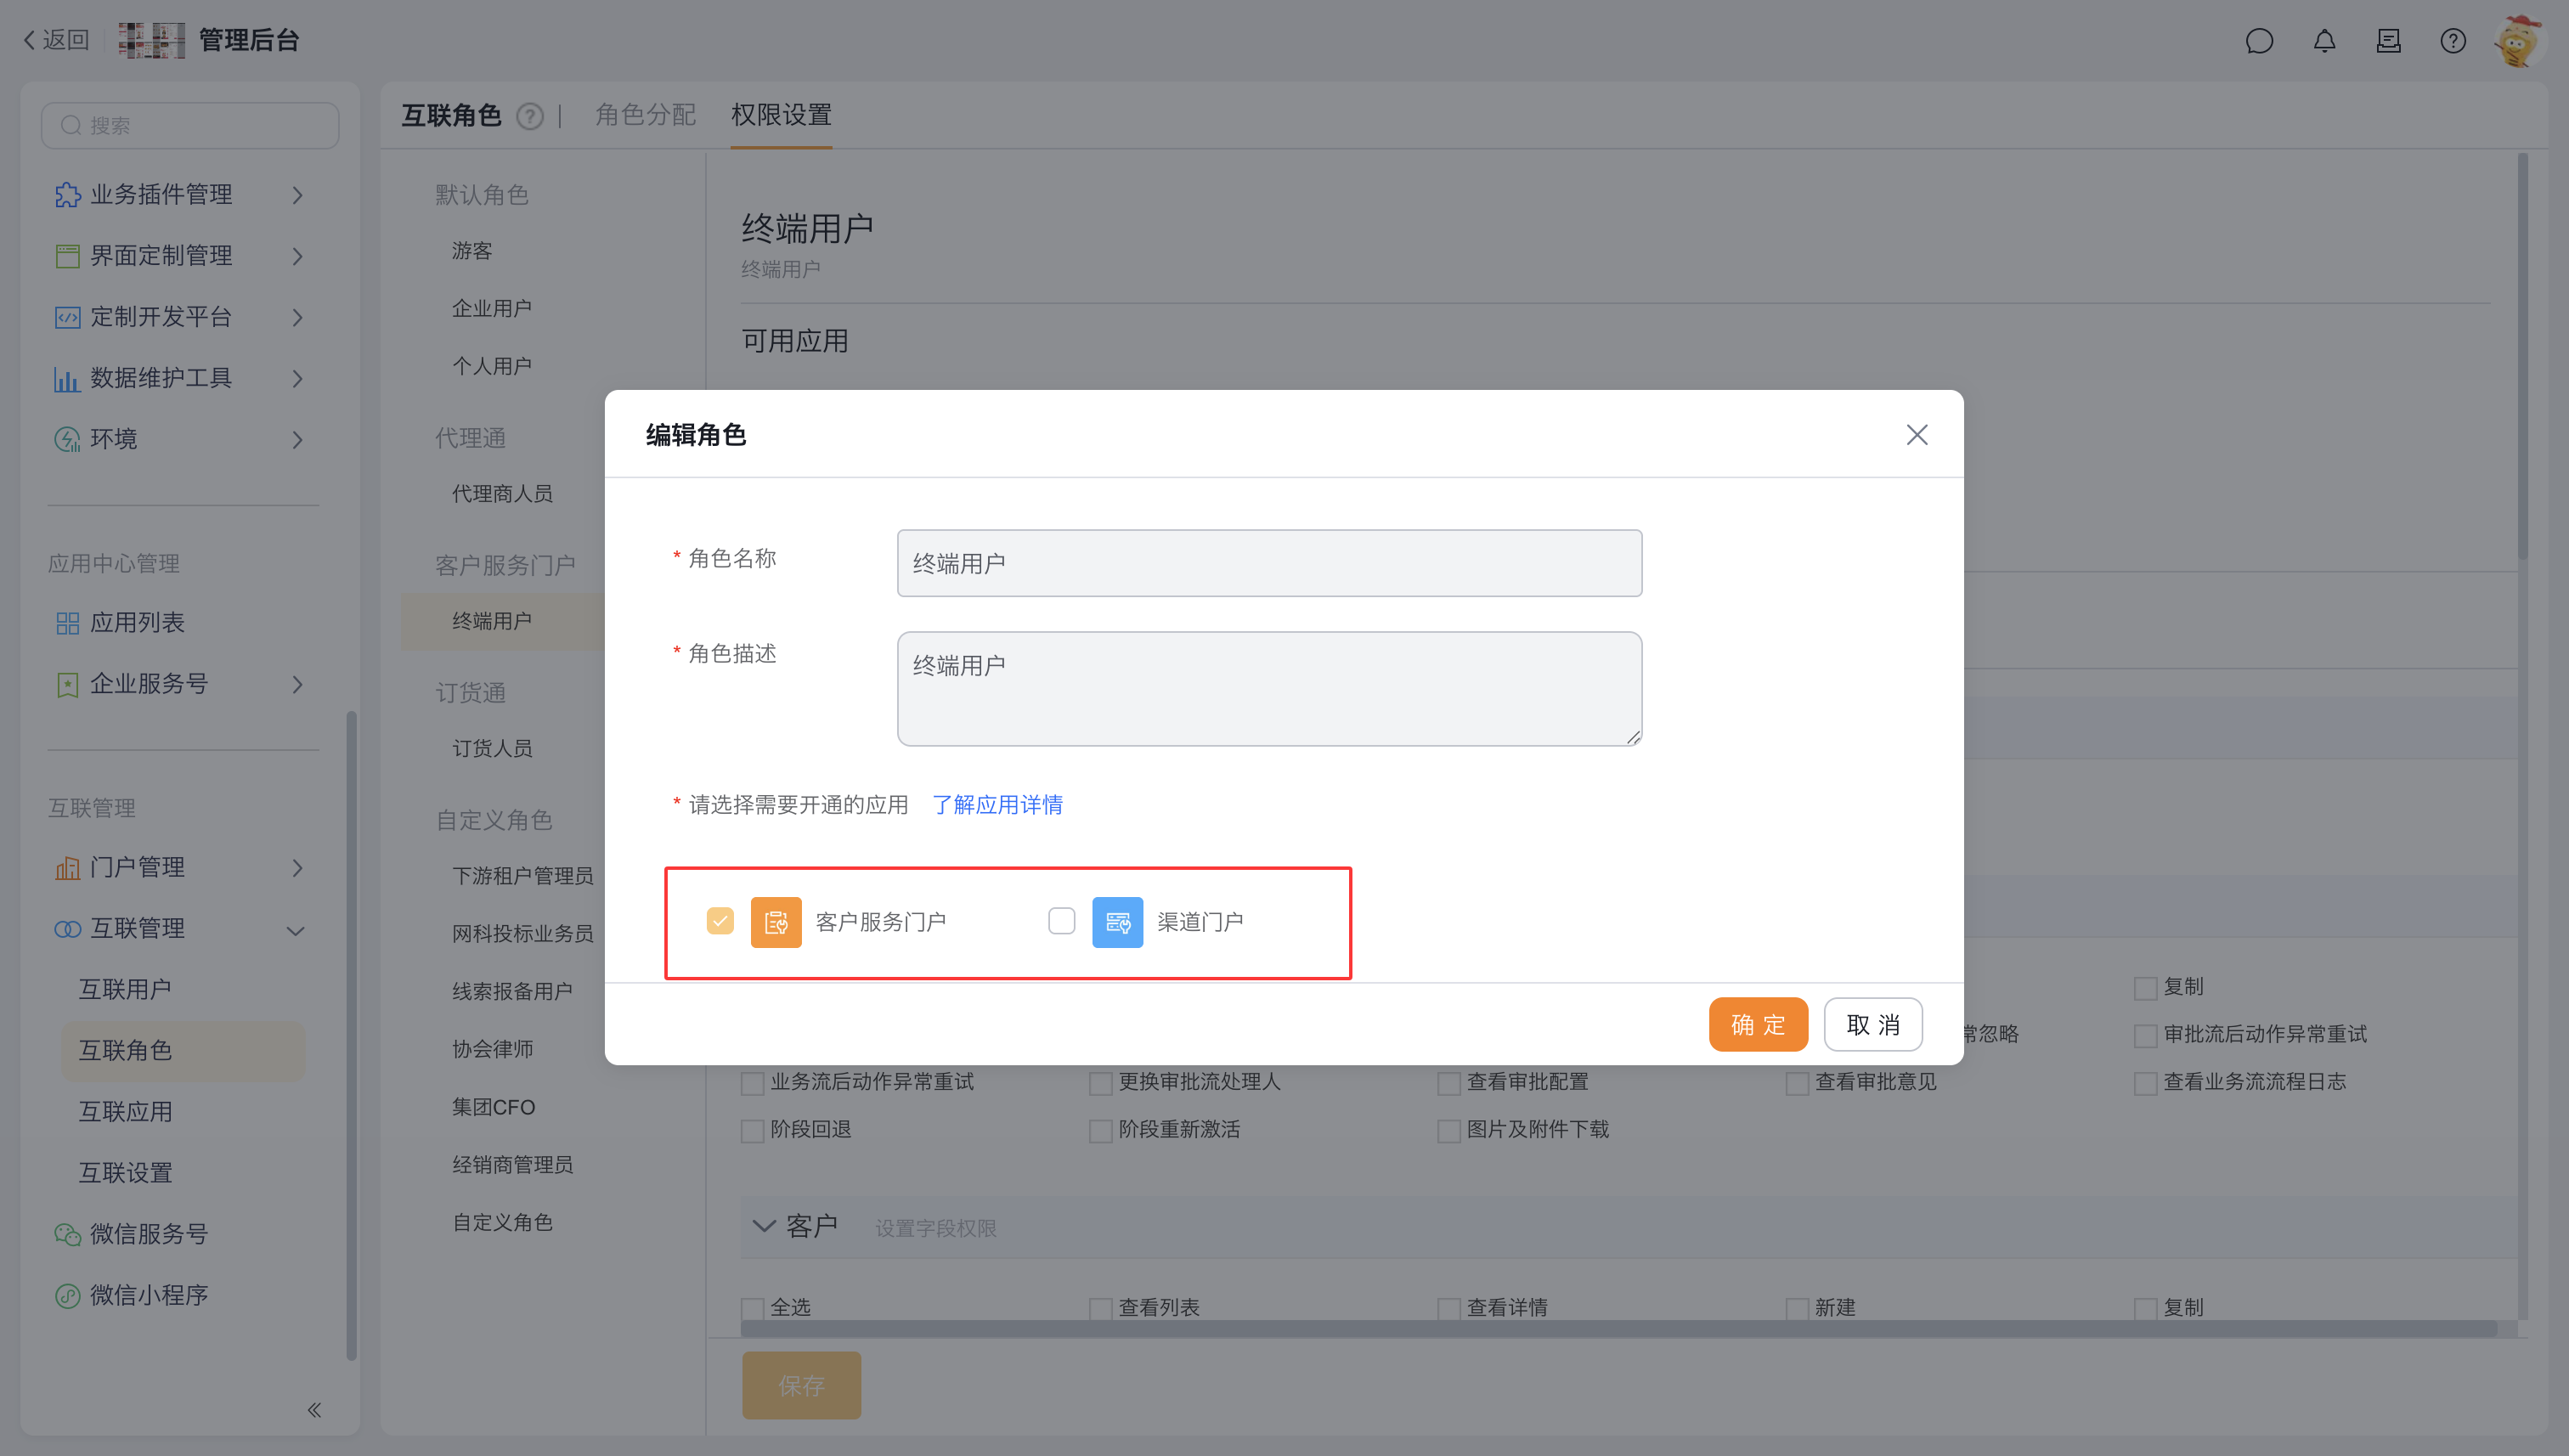Open the 互联用户 sidebar menu item
Viewport: 2569px width, 1456px height.
point(126,989)
